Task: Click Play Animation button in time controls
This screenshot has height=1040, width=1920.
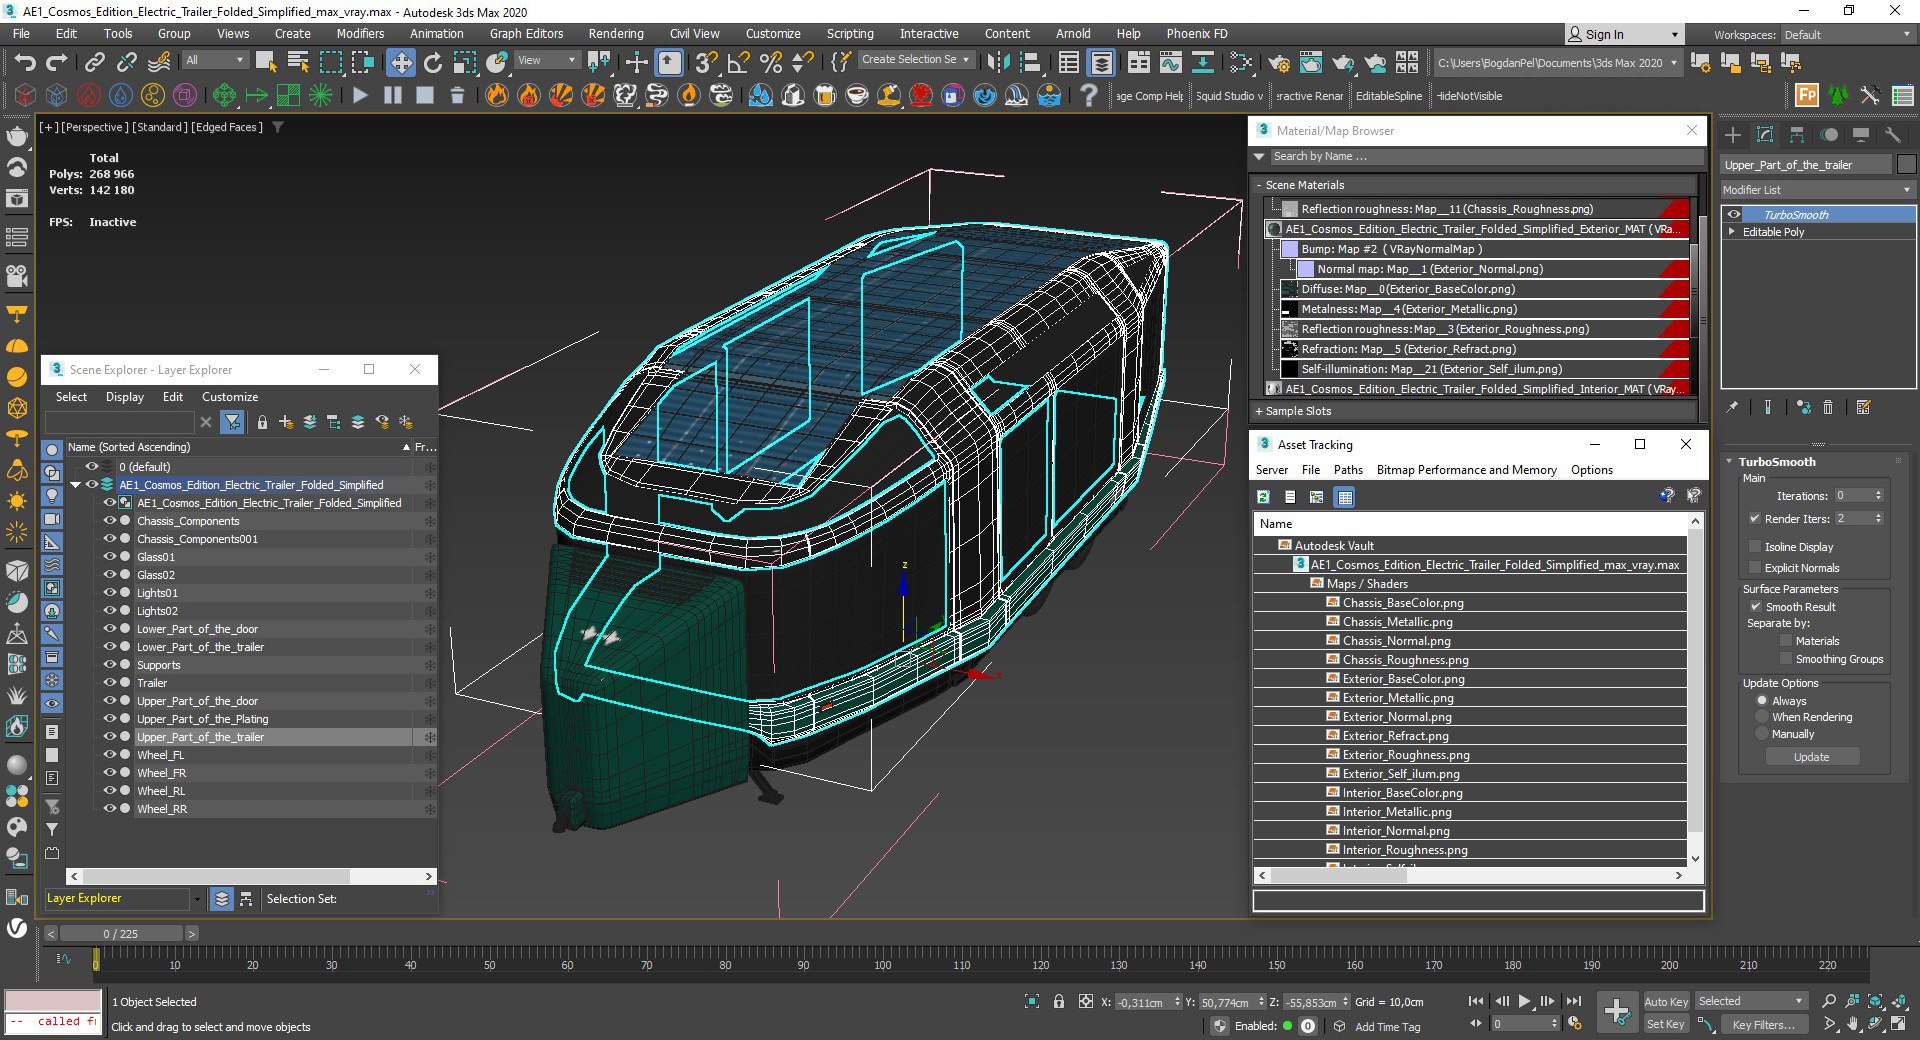Action: (x=1524, y=1001)
